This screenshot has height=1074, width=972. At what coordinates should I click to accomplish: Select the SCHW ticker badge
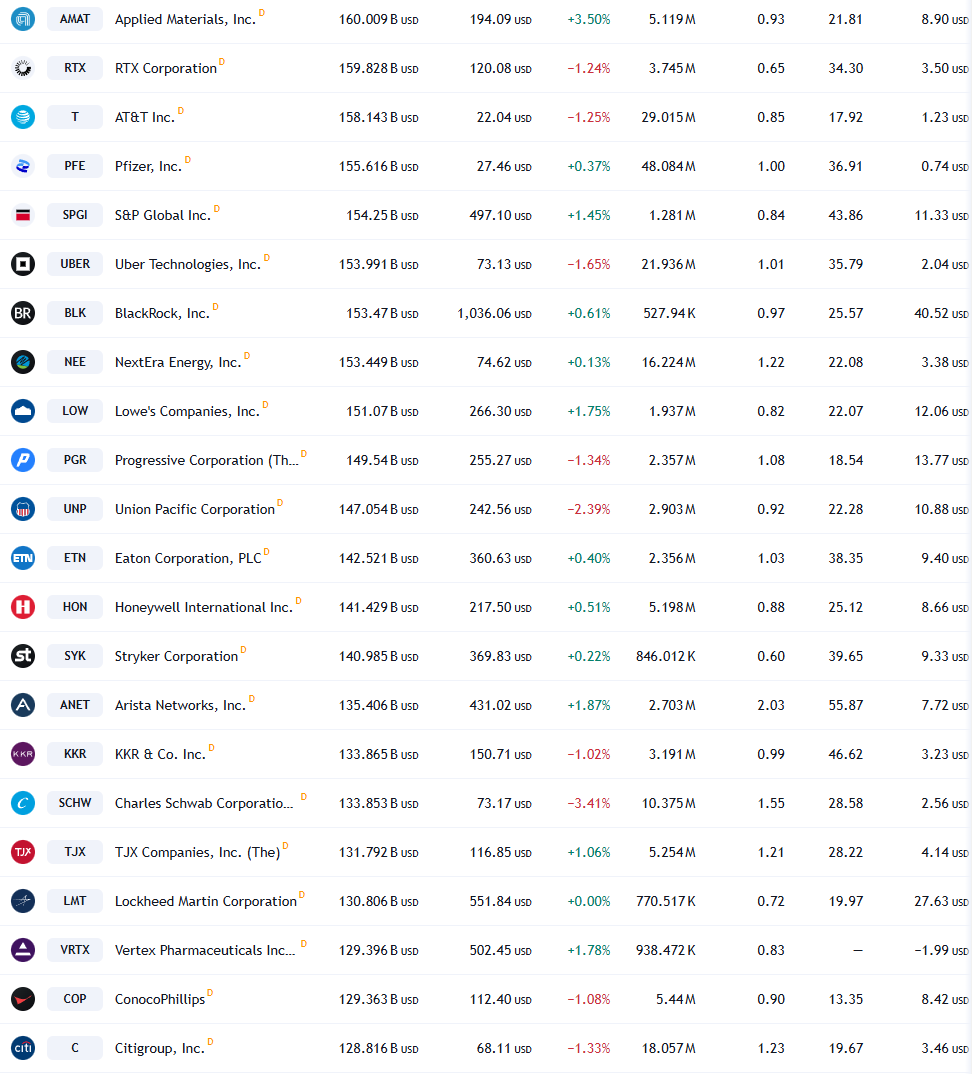coord(75,803)
